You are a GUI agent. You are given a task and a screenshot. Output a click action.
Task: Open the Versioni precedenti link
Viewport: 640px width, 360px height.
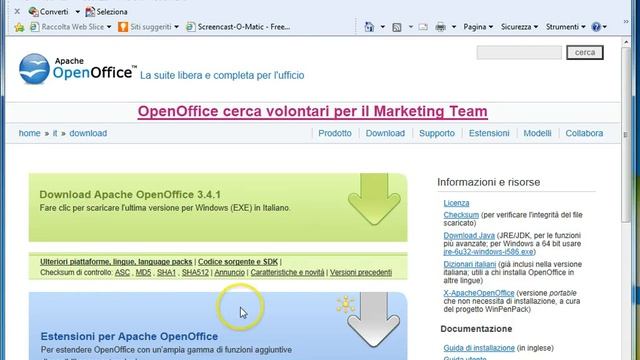click(361, 272)
